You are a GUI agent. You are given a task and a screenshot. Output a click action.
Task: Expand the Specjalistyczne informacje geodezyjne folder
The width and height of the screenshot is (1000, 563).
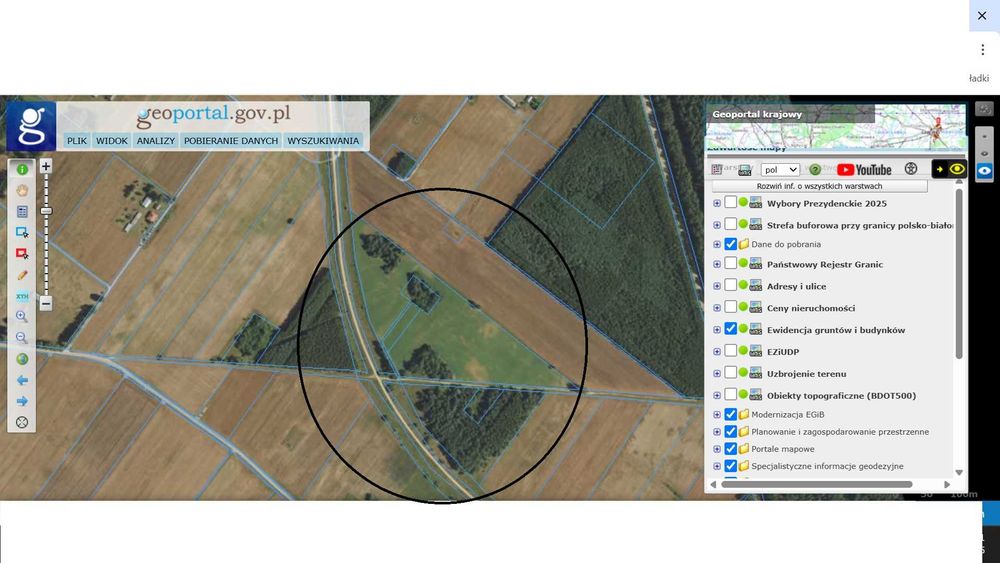pos(717,466)
